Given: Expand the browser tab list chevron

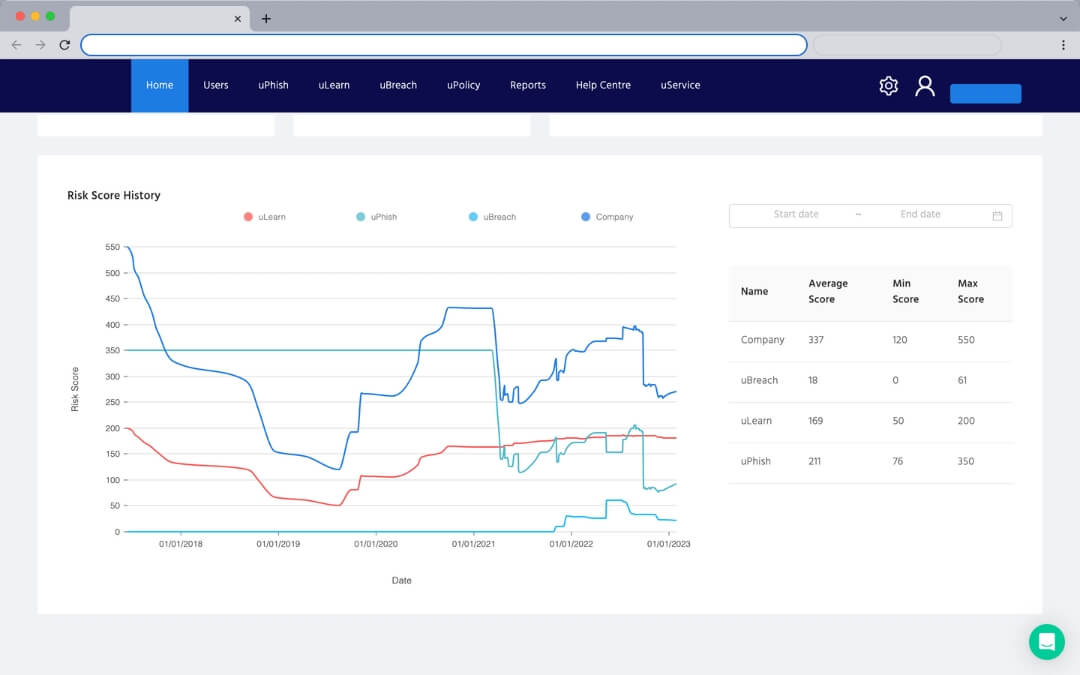Looking at the screenshot, I should (x=1063, y=18).
